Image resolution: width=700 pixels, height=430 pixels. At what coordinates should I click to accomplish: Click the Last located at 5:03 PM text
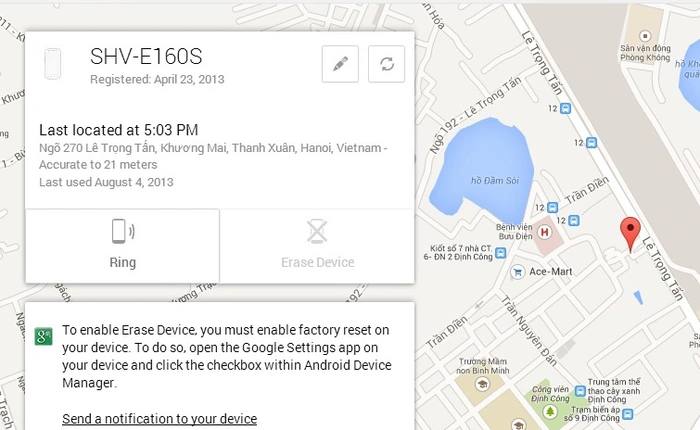click(118, 129)
